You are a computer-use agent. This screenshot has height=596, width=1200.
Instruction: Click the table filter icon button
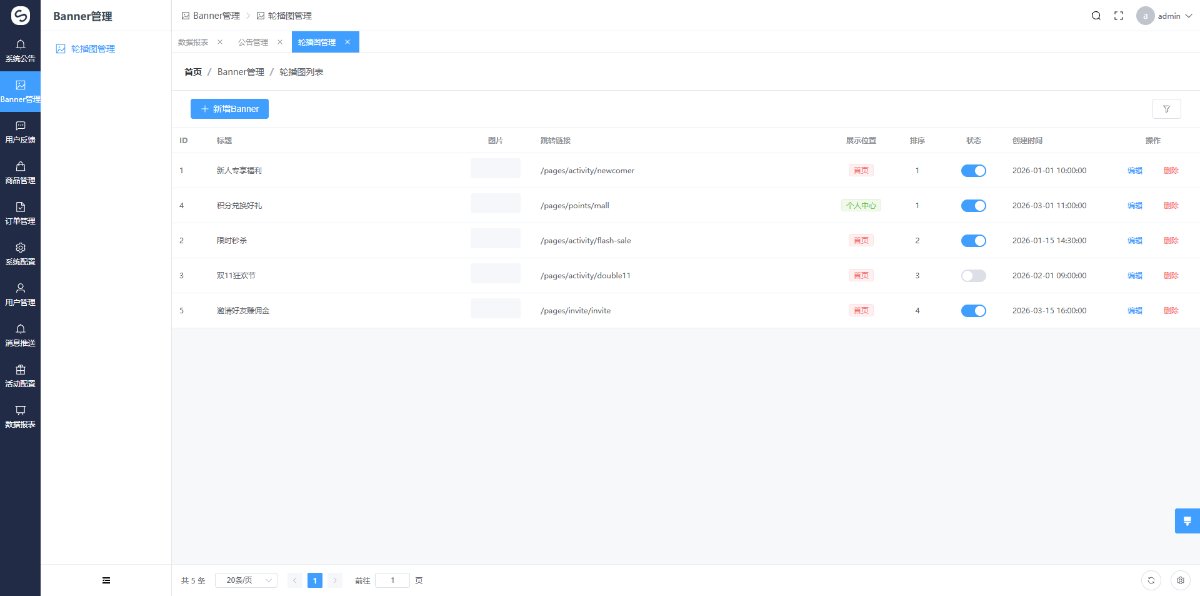[1166, 109]
